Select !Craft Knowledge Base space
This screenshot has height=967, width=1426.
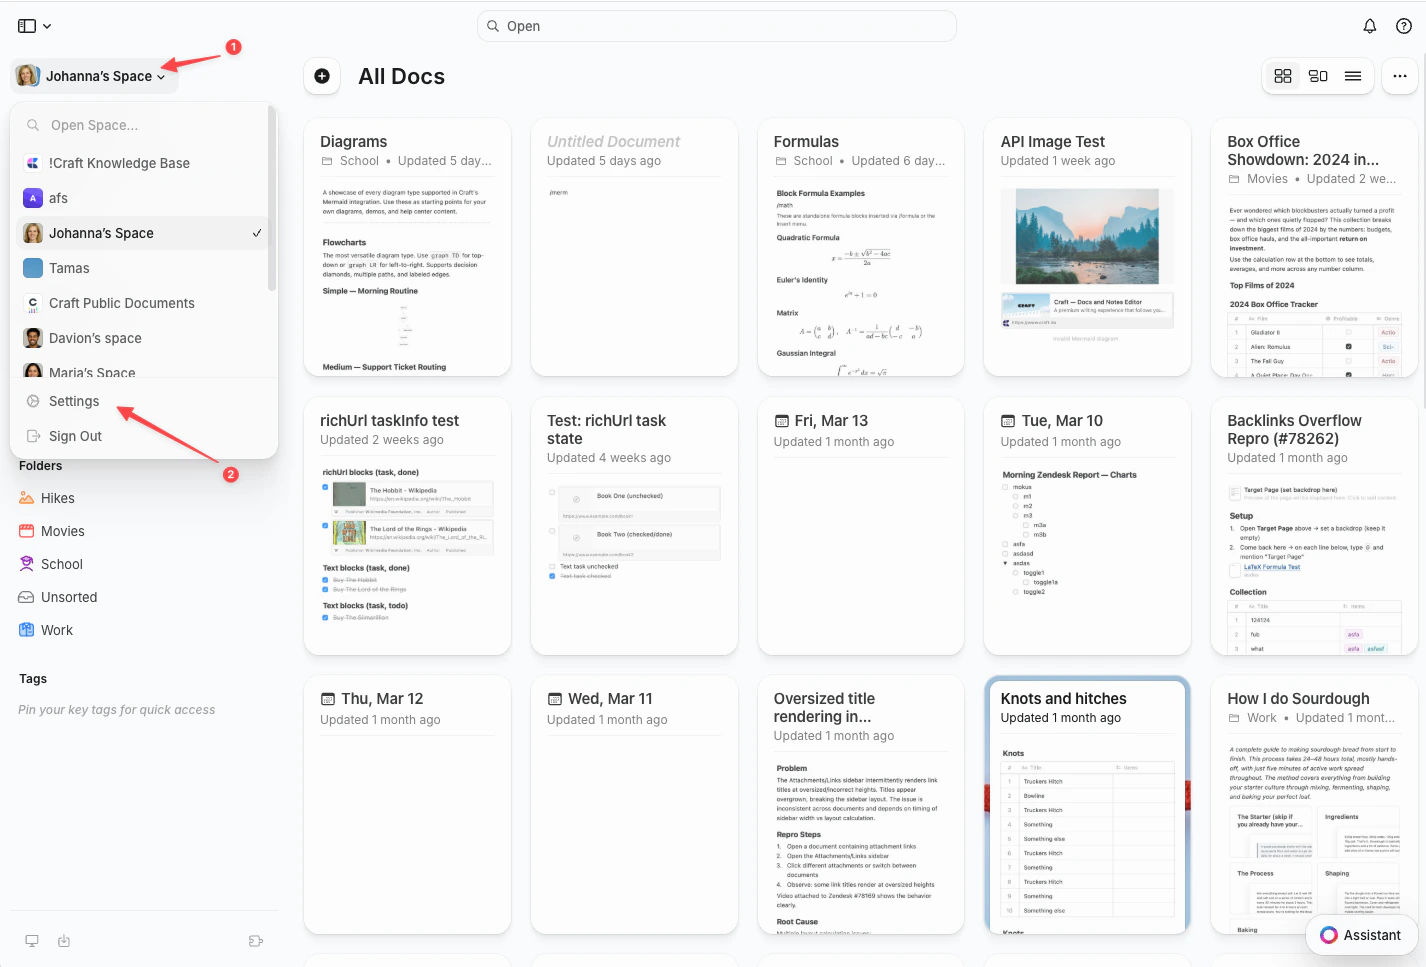pos(142,163)
